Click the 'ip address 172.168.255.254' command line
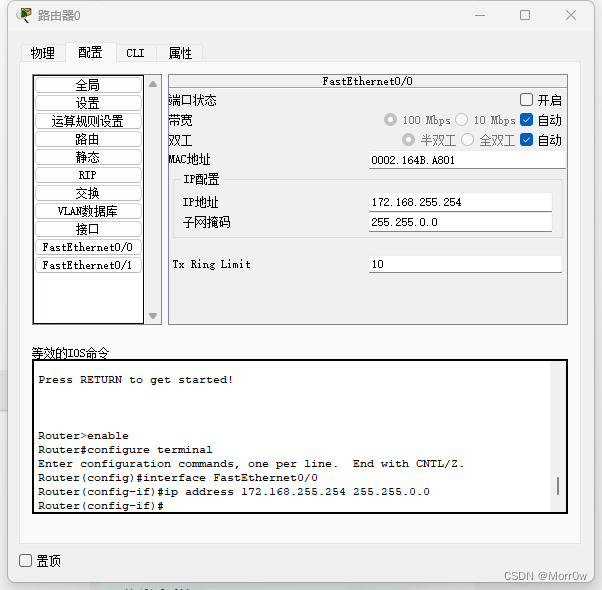Screen dimensions: 602x590 pyautogui.click(x=234, y=492)
